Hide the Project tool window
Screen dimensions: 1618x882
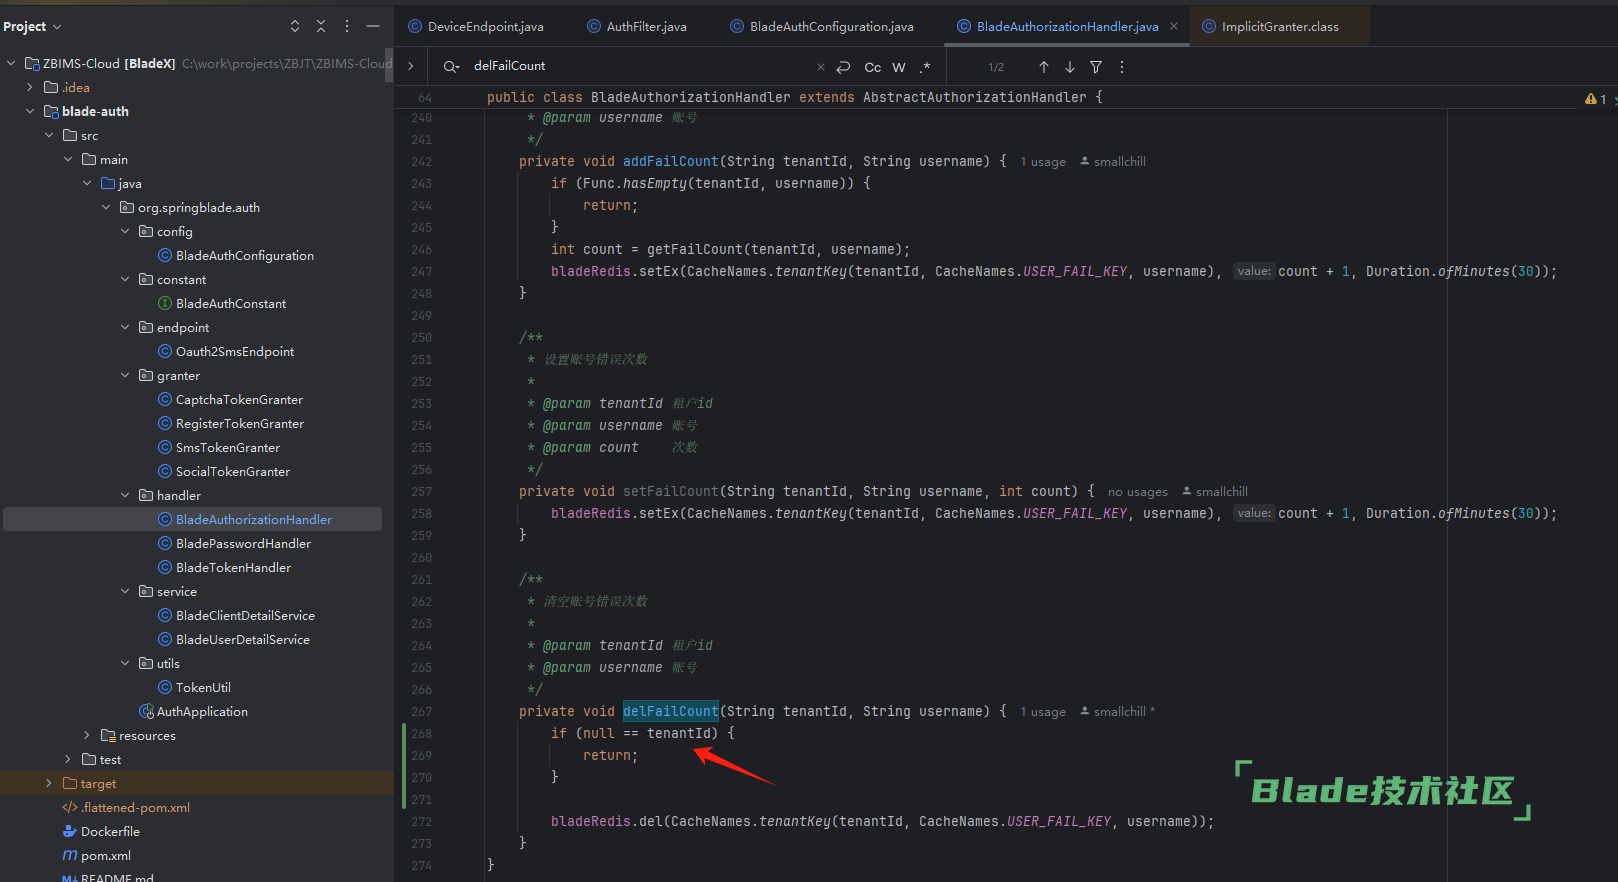click(x=373, y=26)
